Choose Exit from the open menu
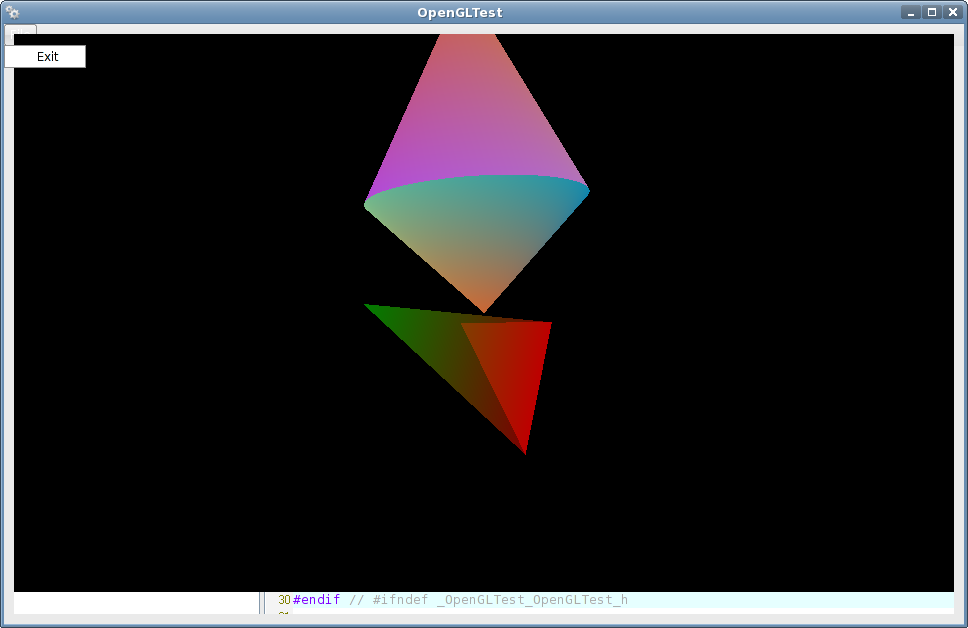Screen dimensions: 968x628 coord(46,57)
